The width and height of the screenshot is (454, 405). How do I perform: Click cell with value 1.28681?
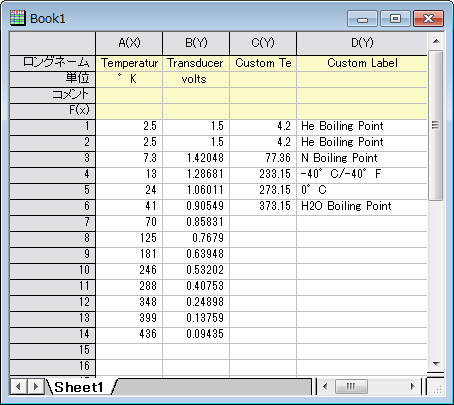pos(196,175)
